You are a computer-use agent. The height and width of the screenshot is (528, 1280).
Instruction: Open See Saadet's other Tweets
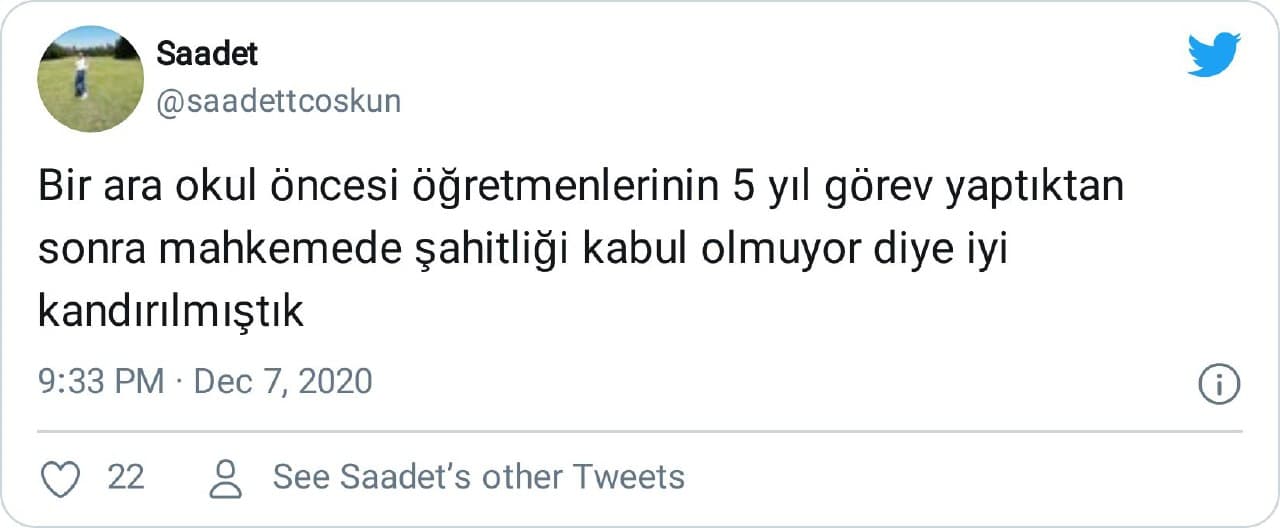pos(479,478)
